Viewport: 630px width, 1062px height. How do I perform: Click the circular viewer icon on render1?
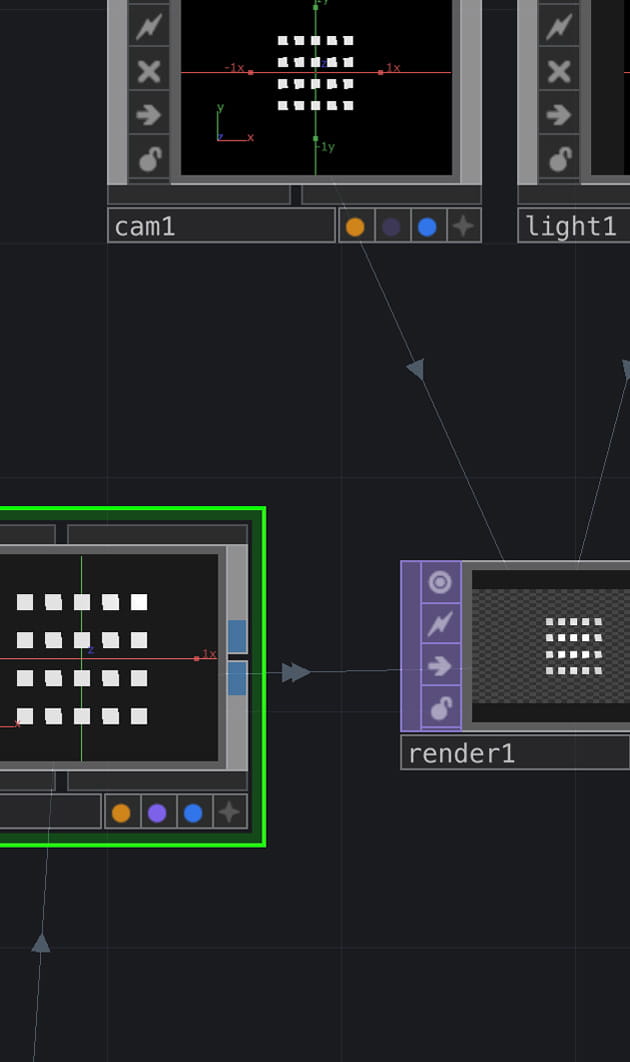pyautogui.click(x=440, y=582)
